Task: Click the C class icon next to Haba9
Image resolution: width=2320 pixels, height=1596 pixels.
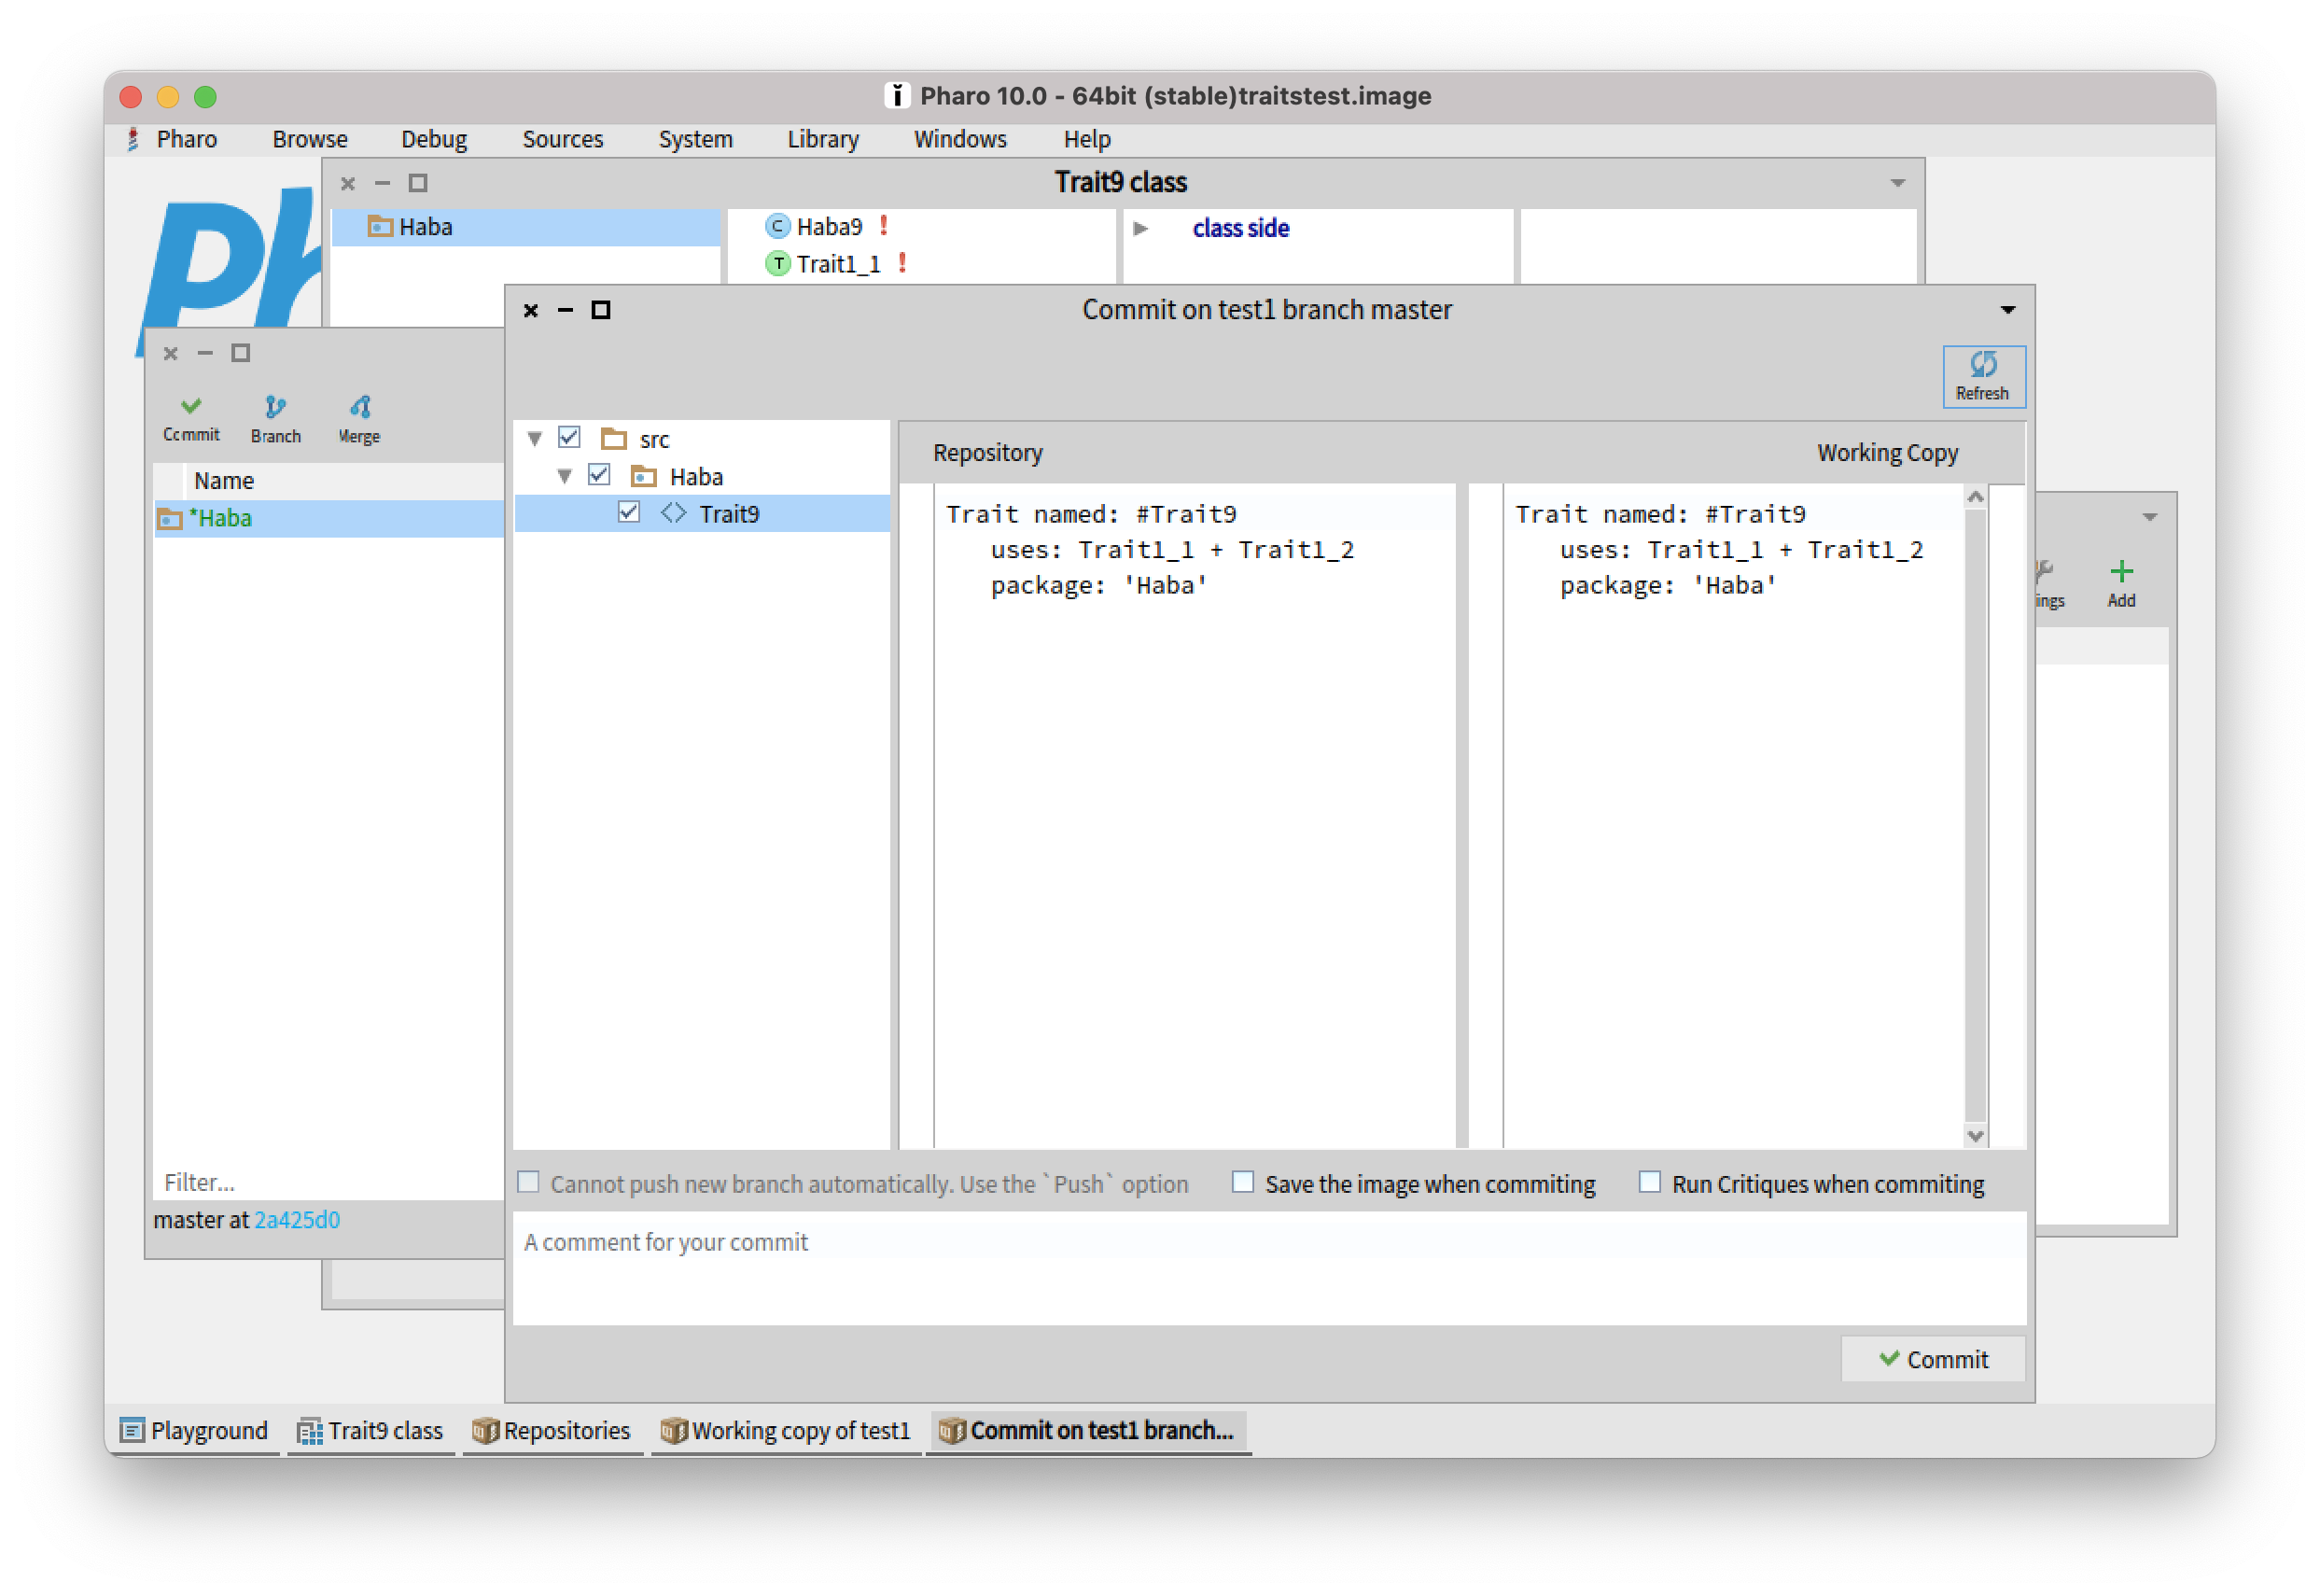Action: click(x=778, y=226)
